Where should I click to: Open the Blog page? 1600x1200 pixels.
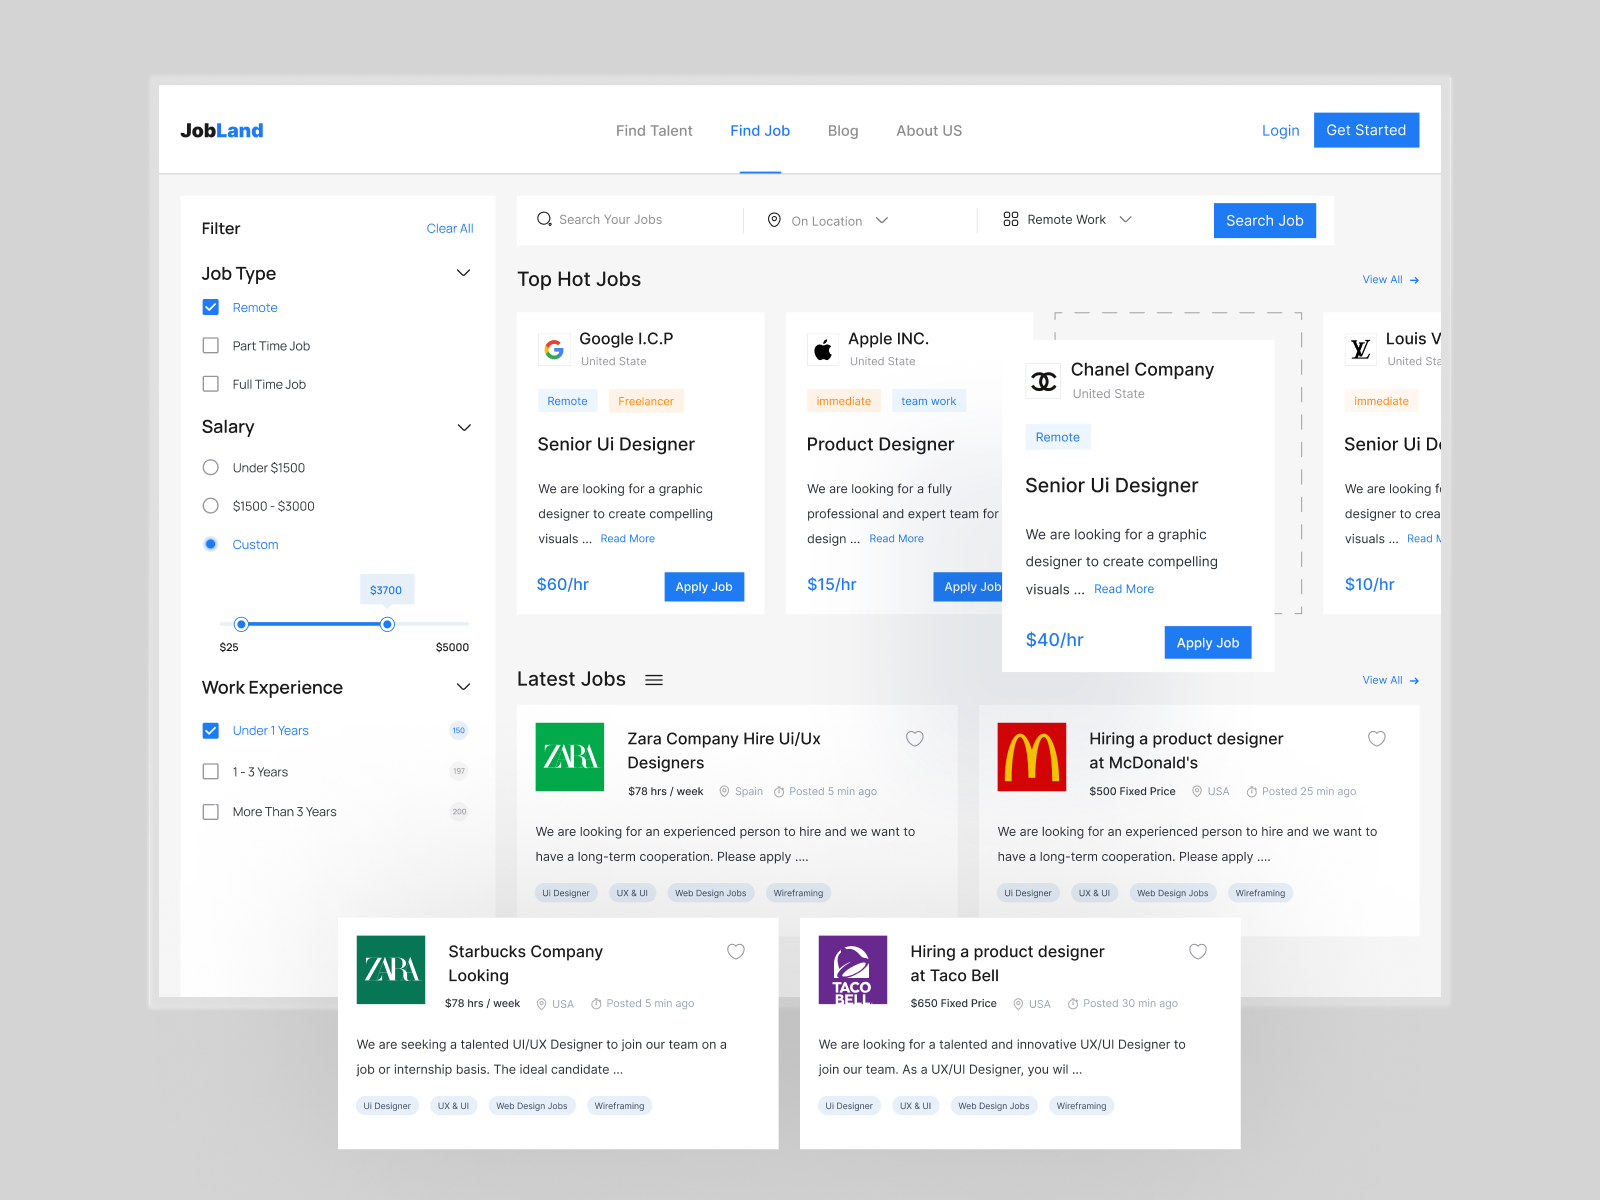843,130
